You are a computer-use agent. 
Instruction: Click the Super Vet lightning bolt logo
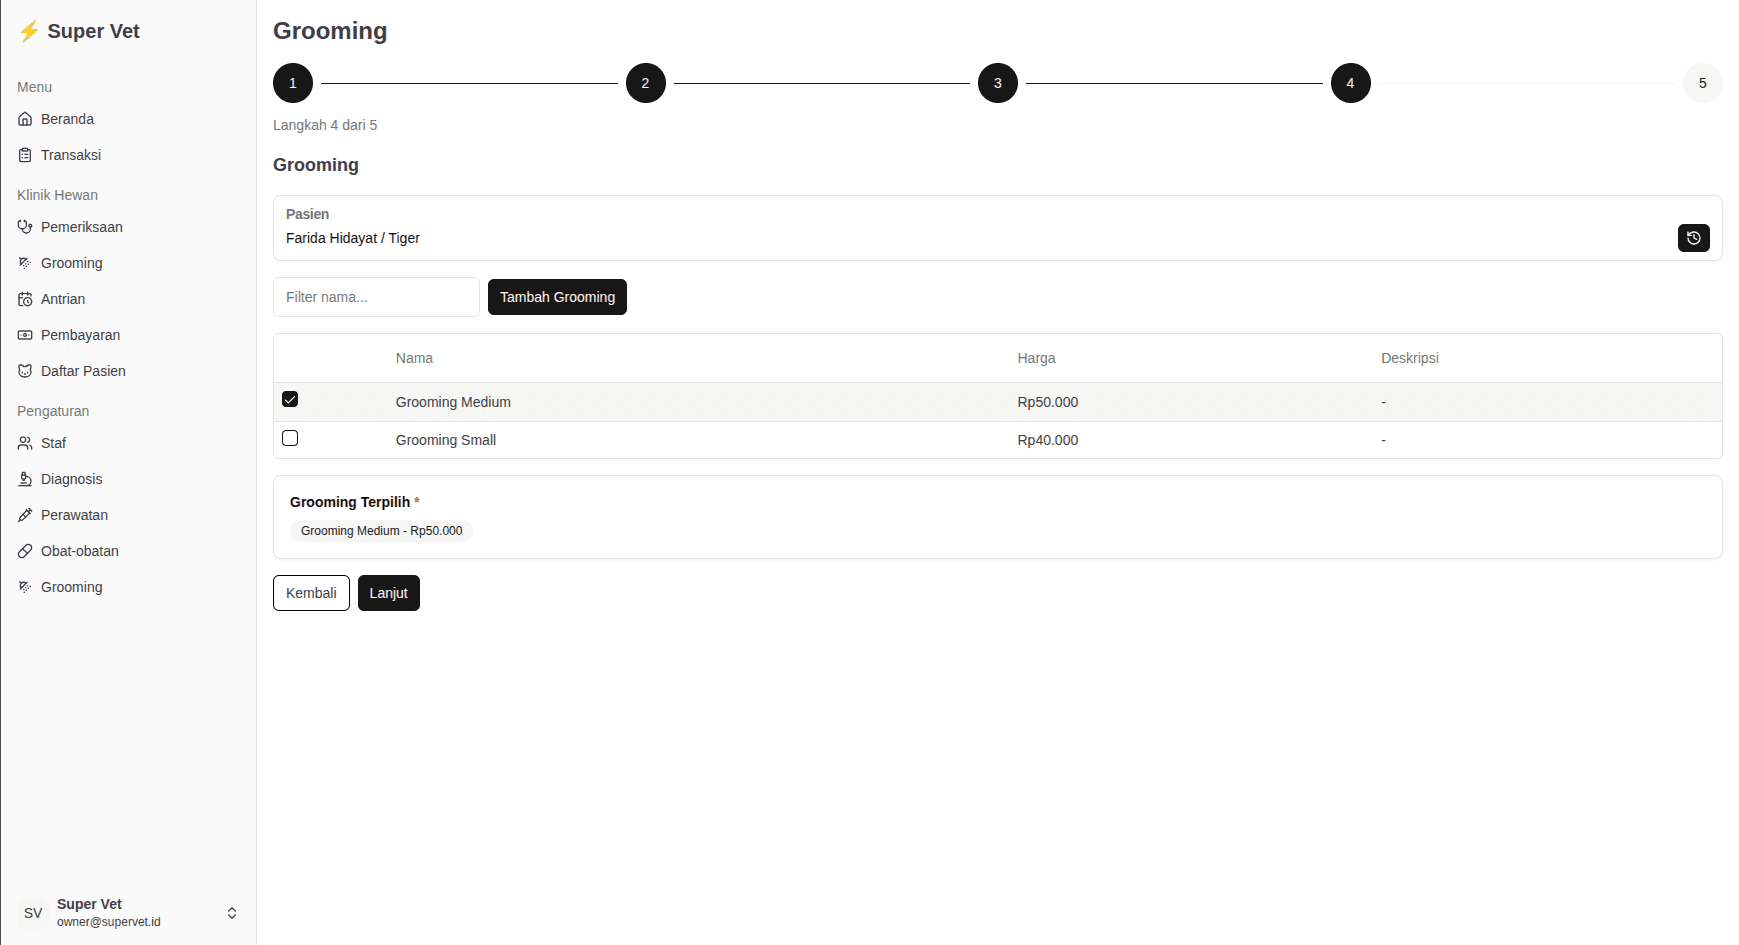(29, 31)
